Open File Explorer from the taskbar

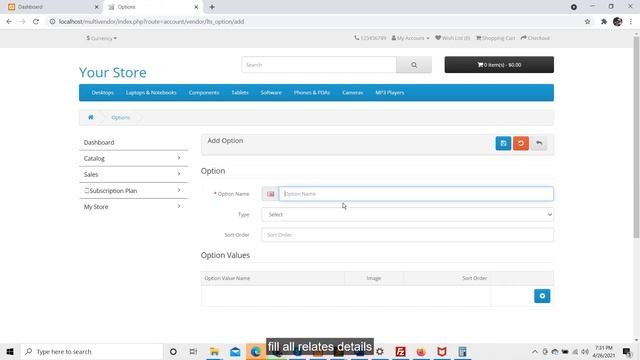click(214, 351)
